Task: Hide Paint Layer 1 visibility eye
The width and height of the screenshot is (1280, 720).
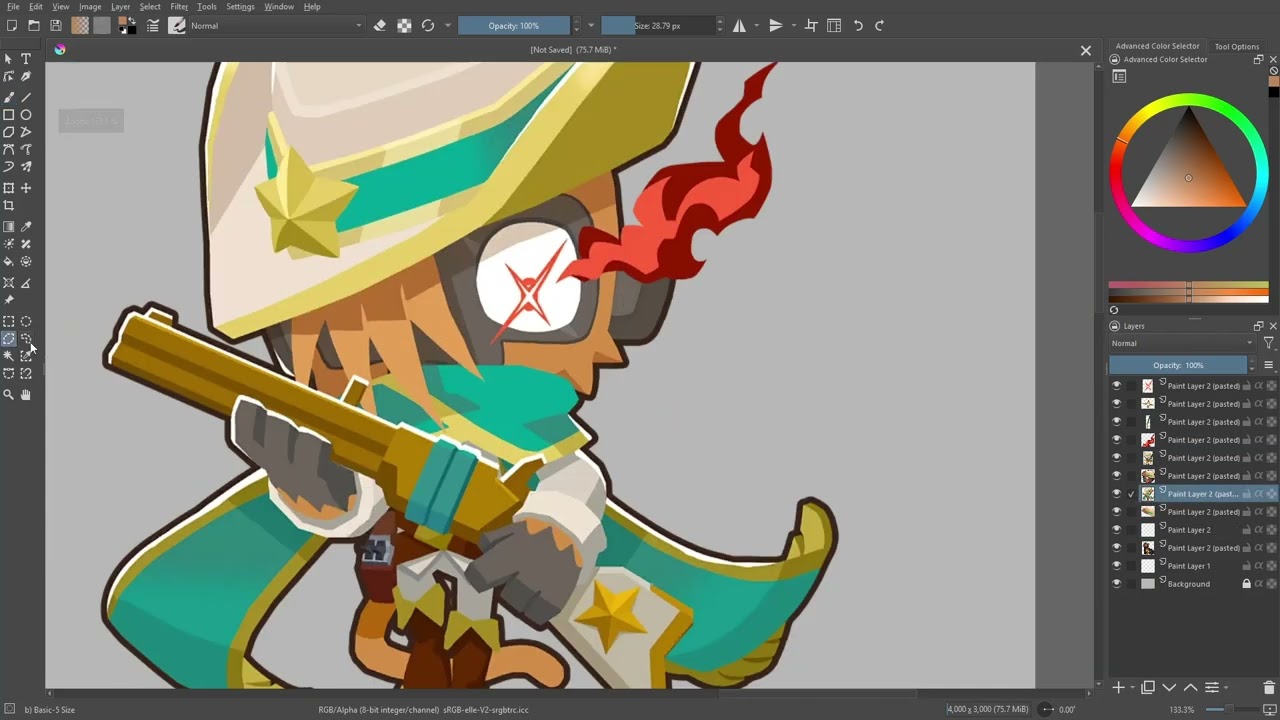Action: click(1117, 566)
